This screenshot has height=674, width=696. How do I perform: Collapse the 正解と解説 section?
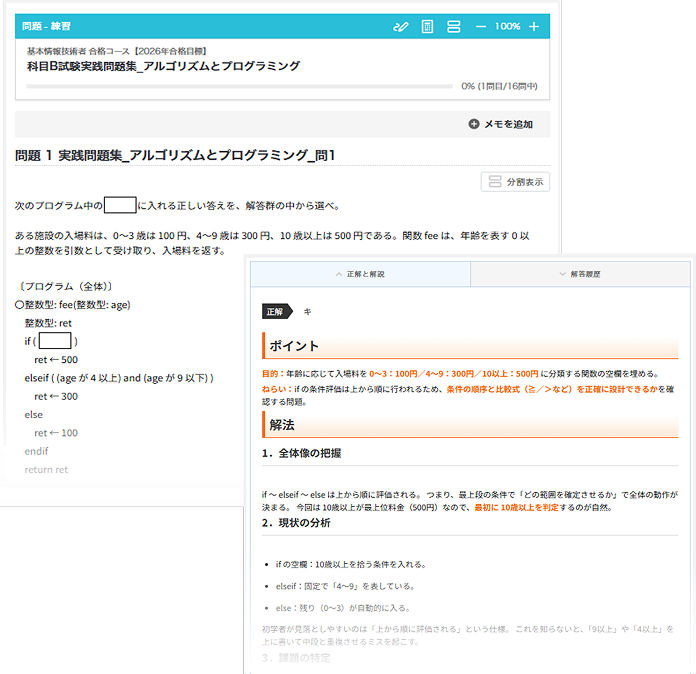[360, 274]
